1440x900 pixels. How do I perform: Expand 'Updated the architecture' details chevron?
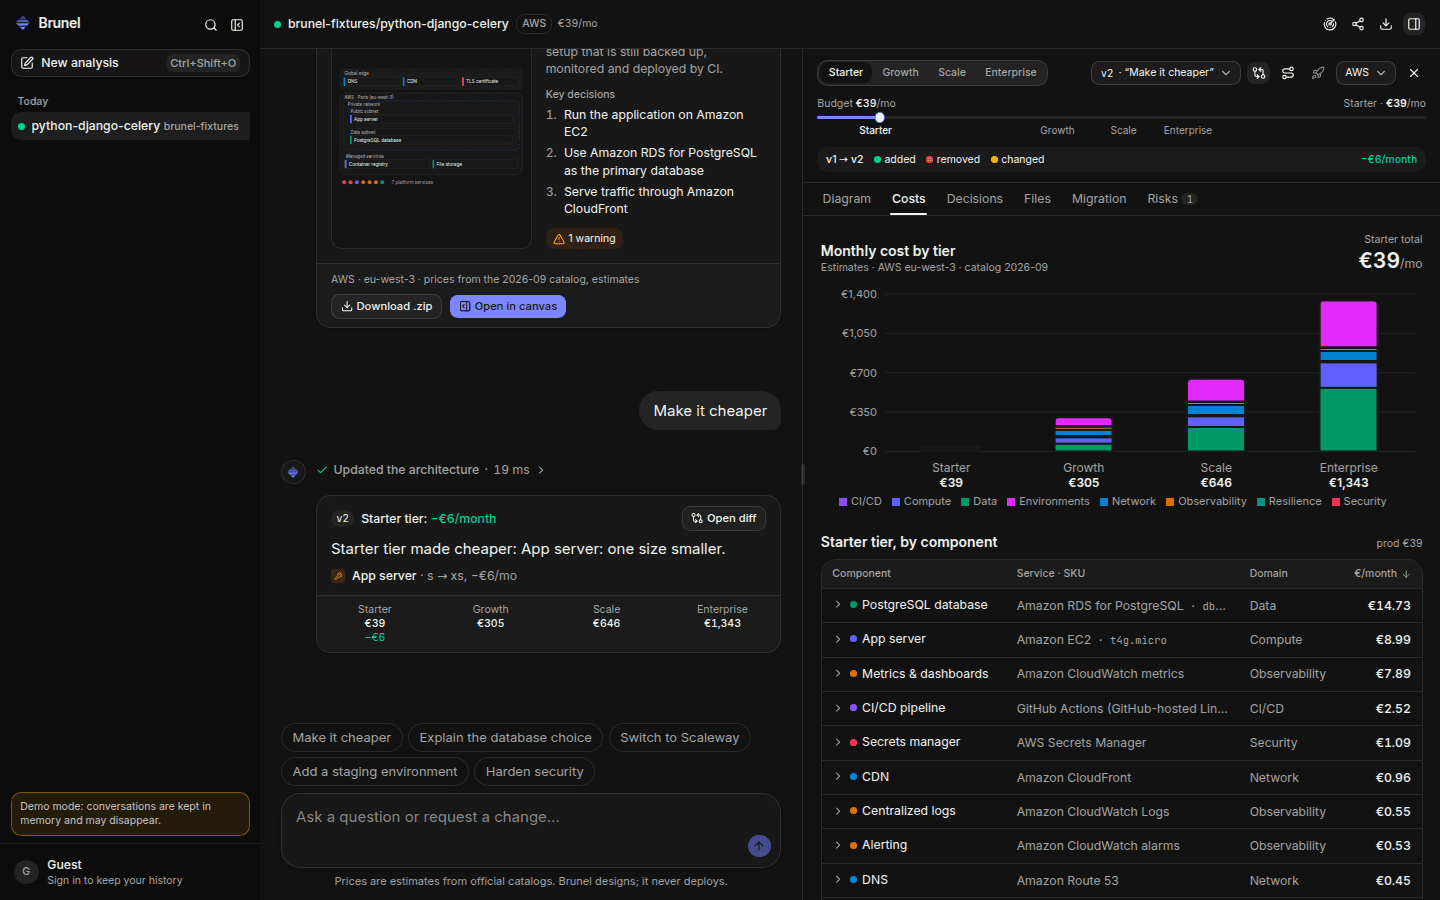[x=541, y=470]
